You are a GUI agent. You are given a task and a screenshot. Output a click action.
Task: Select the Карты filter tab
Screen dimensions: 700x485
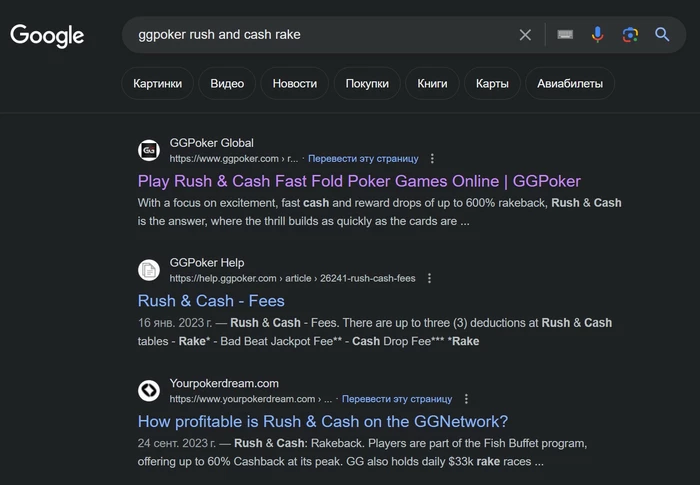point(492,84)
